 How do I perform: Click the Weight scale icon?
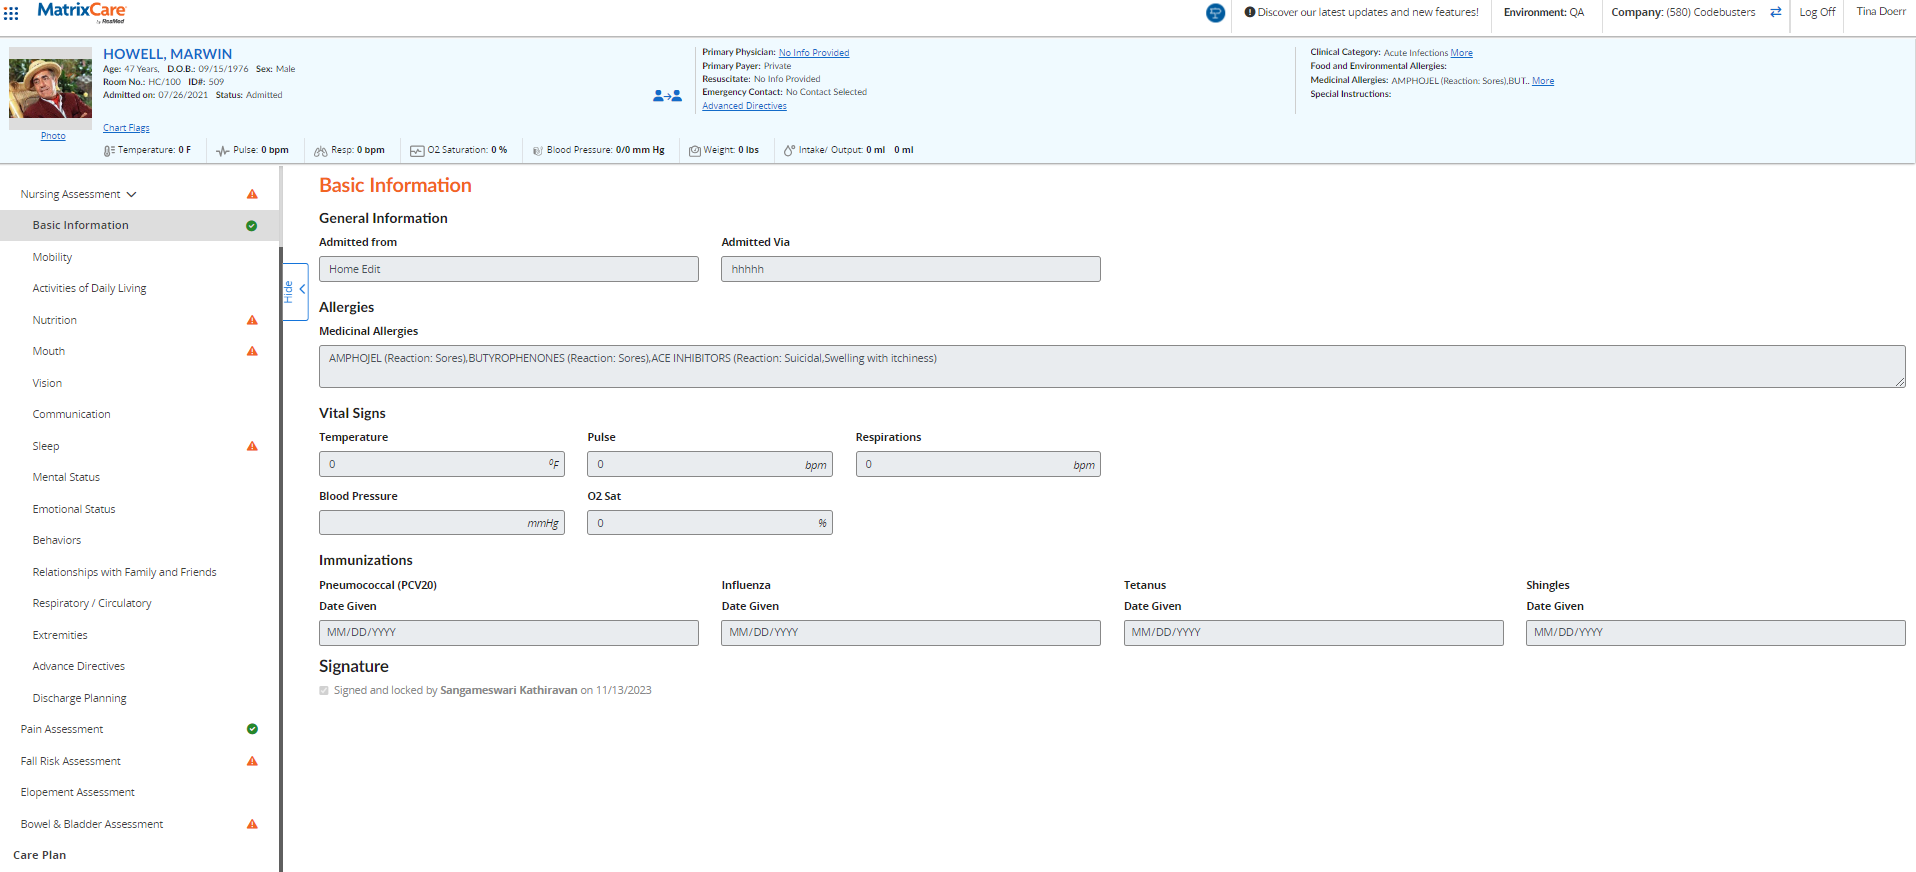tap(695, 150)
